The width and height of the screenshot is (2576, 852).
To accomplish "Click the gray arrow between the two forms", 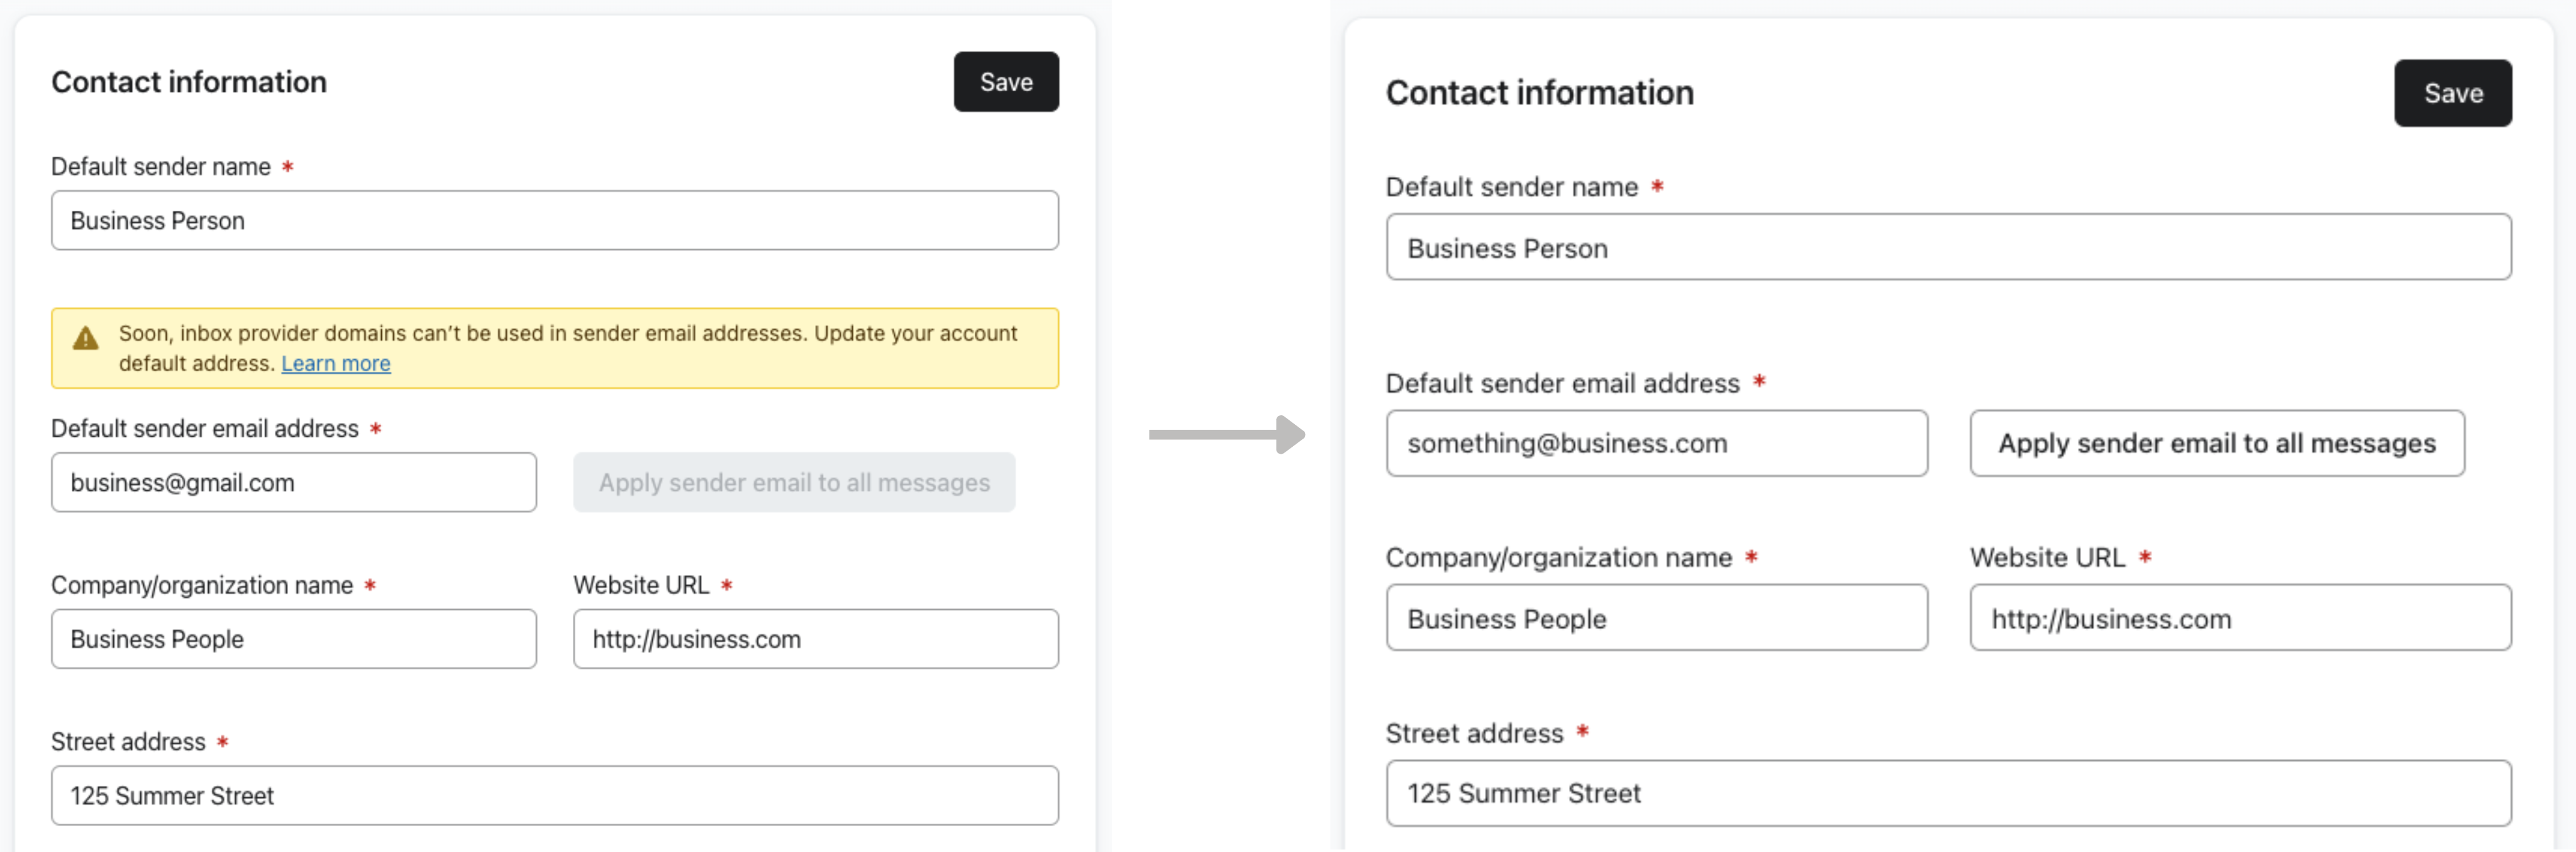I will click(x=1226, y=434).
